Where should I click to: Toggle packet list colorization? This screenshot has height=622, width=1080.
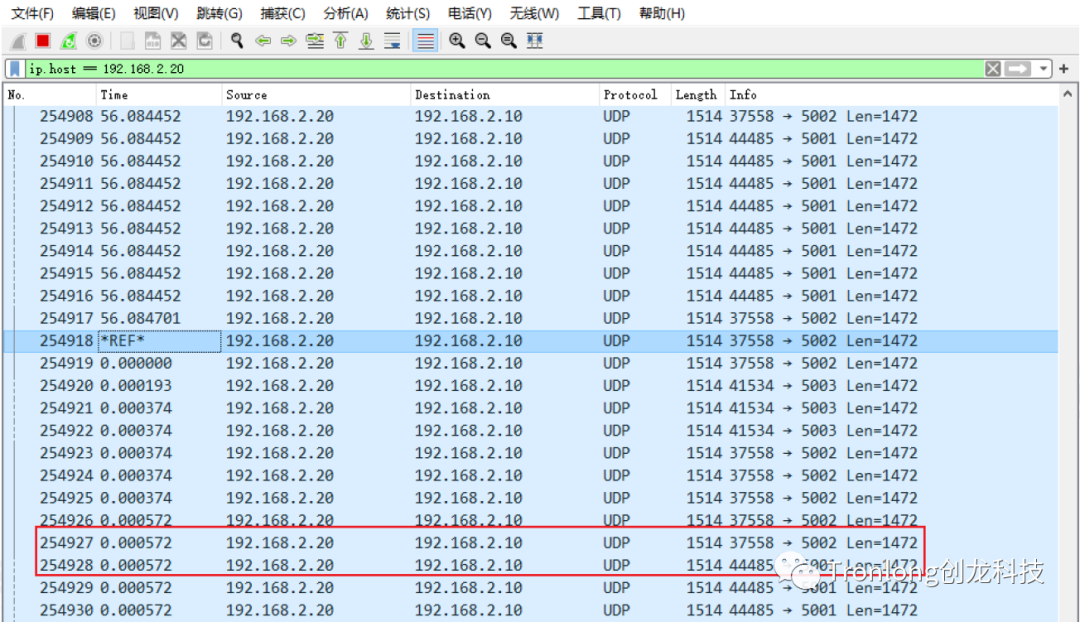(x=426, y=41)
